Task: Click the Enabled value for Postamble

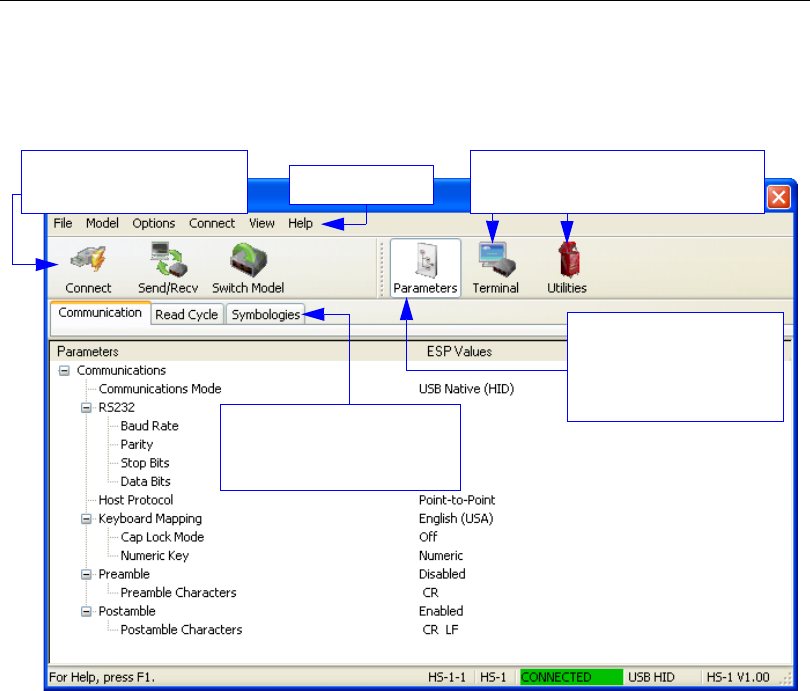Action: [x=441, y=611]
